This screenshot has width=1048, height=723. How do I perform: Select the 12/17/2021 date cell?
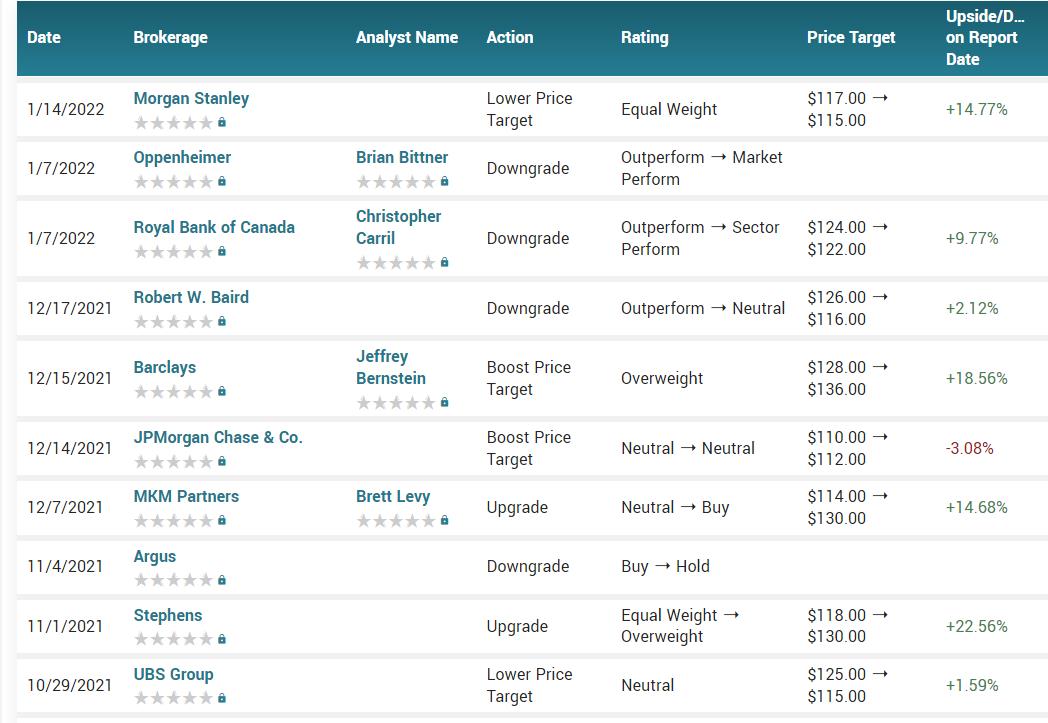tap(70, 308)
